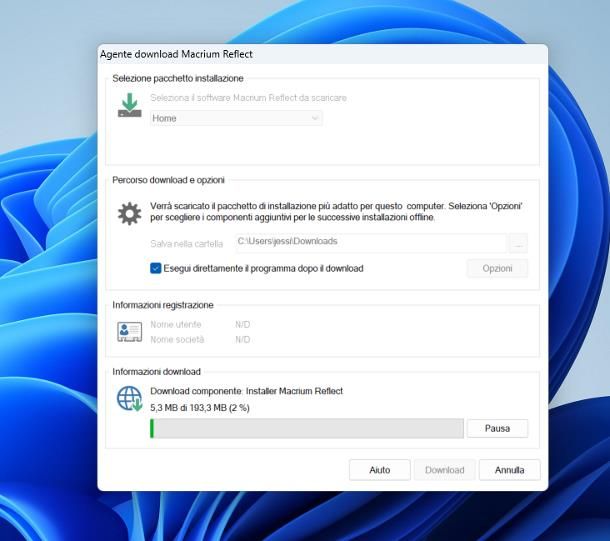Click the 'Nome utente' label
The image size is (610, 541).
pos(176,324)
